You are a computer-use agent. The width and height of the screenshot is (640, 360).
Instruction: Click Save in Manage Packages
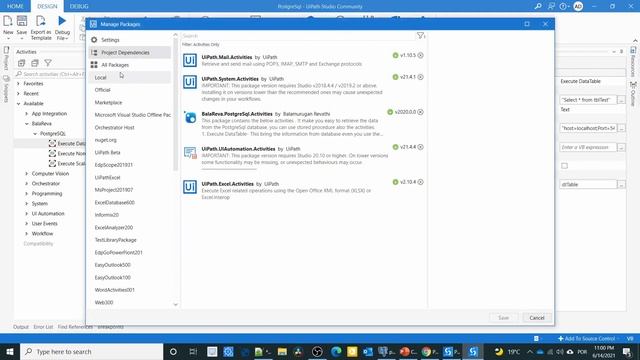[503, 318]
